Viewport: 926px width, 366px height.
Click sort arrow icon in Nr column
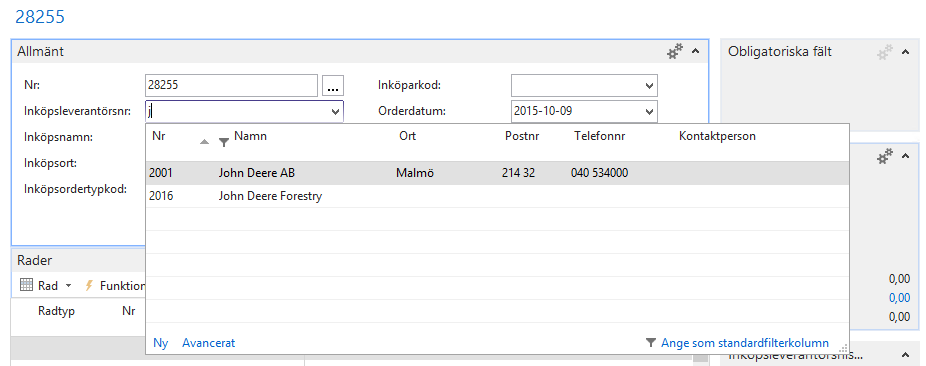[204, 142]
